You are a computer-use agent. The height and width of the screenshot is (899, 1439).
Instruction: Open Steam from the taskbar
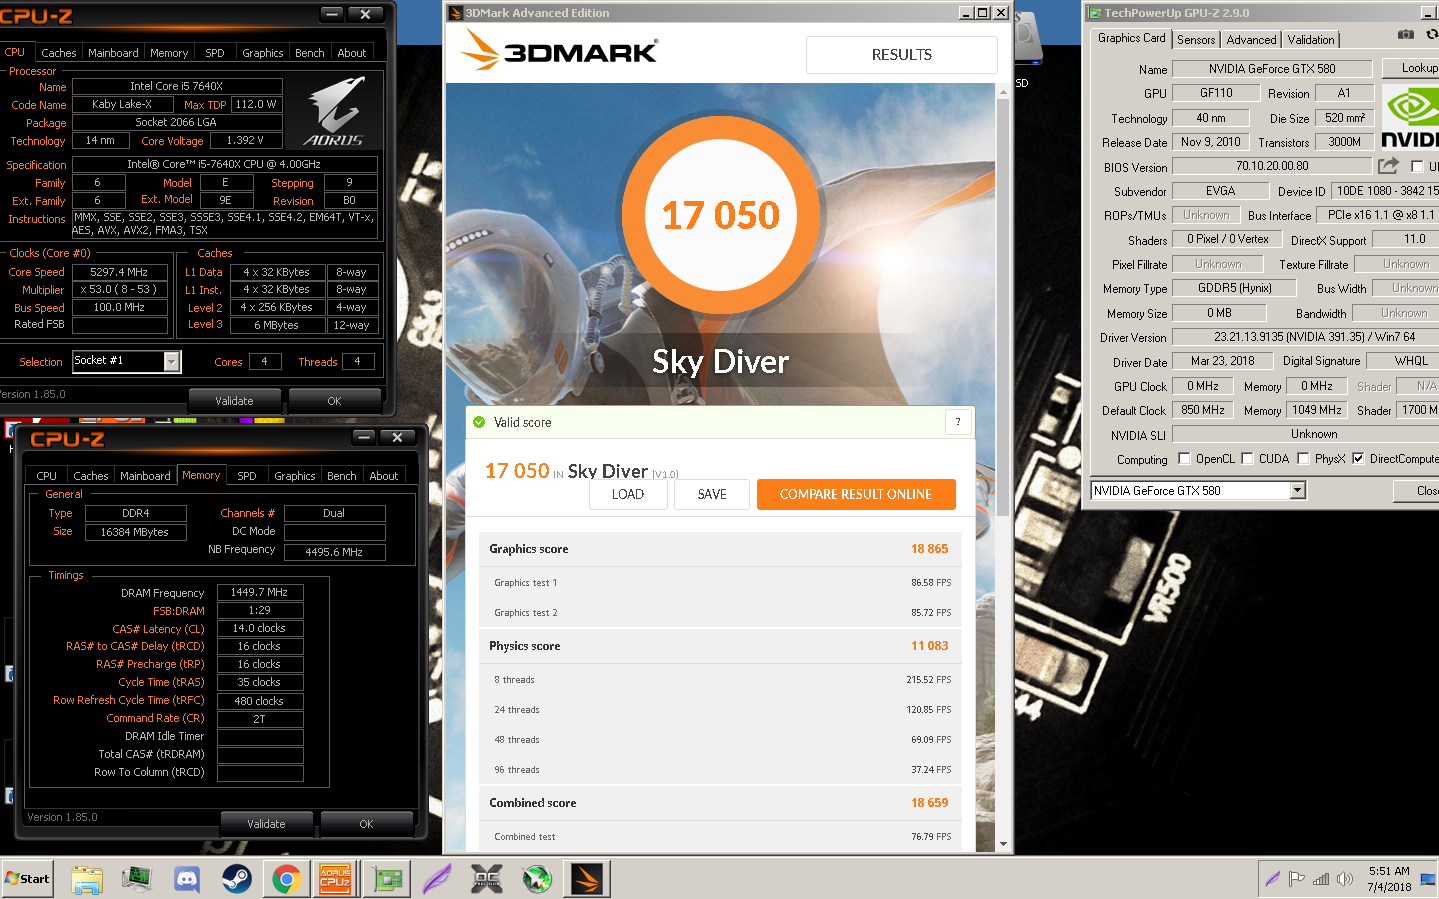tap(237, 879)
